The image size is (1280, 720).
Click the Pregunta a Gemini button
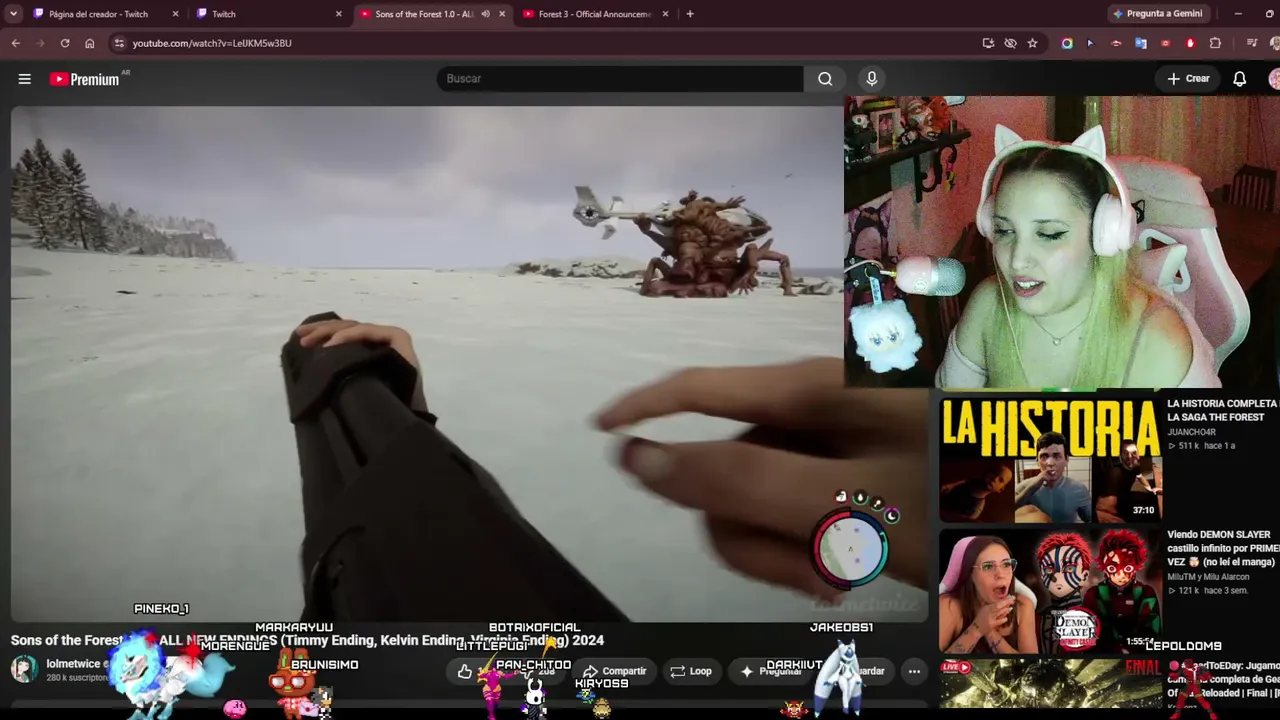coord(1157,14)
